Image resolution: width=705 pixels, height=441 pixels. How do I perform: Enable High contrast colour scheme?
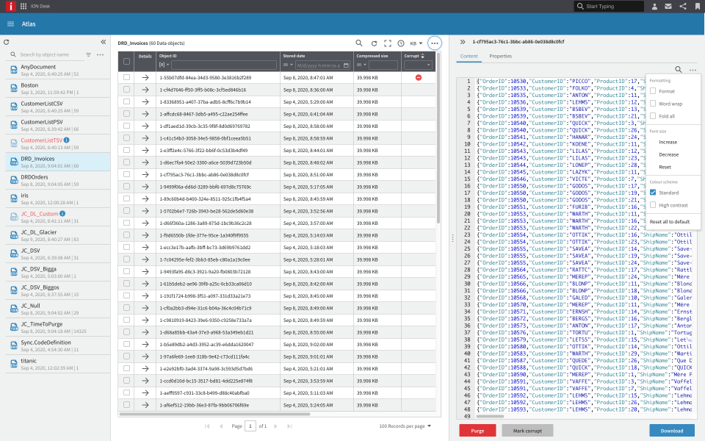[653, 205]
